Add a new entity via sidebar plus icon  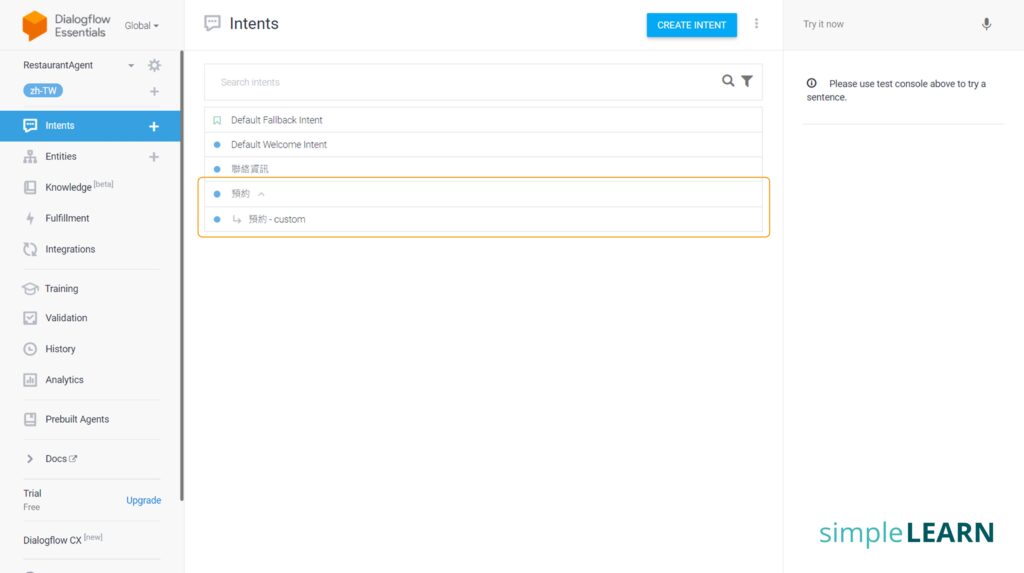coord(154,157)
